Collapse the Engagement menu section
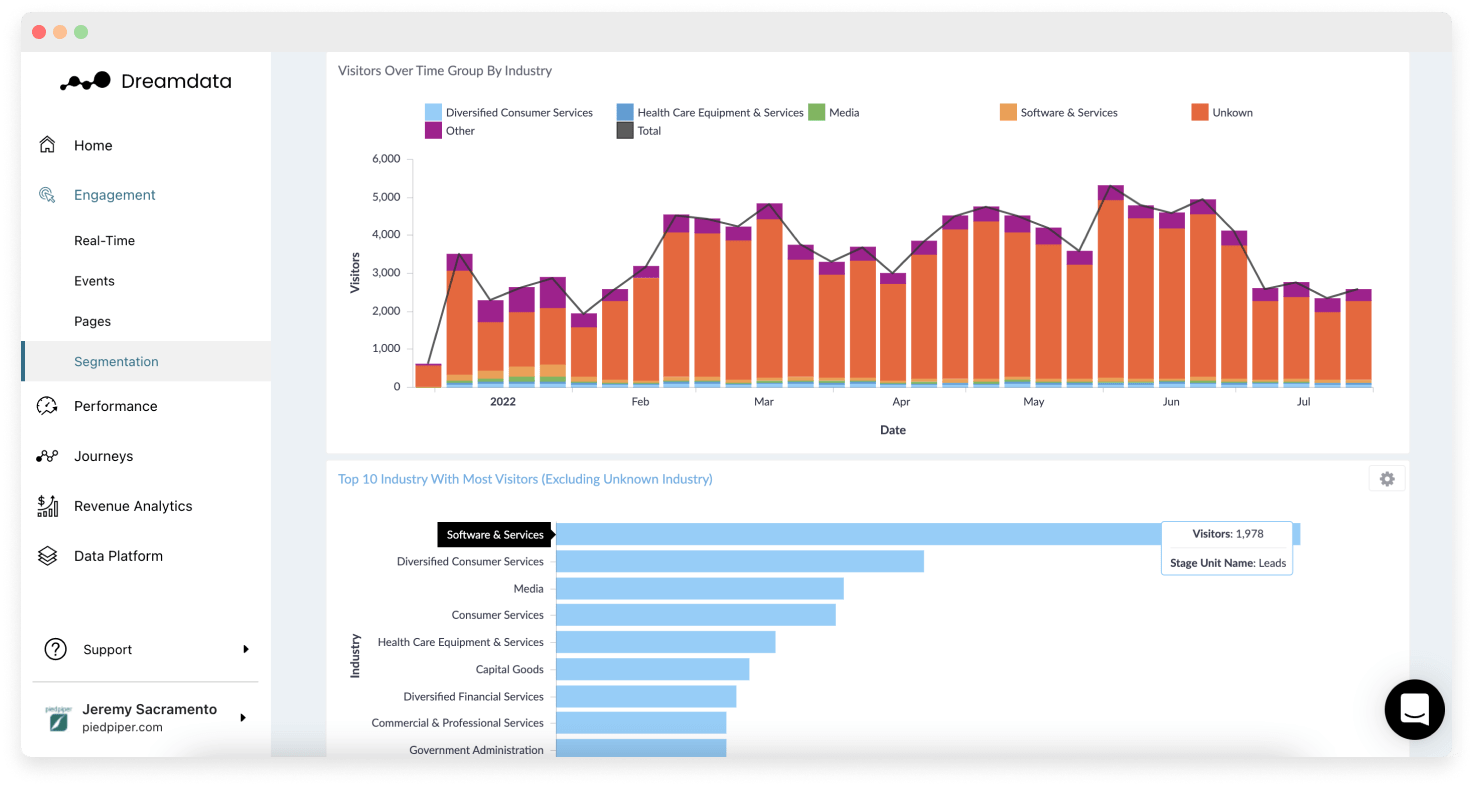Image resolution: width=1473 pixels, height=787 pixels. [x=115, y=195]
